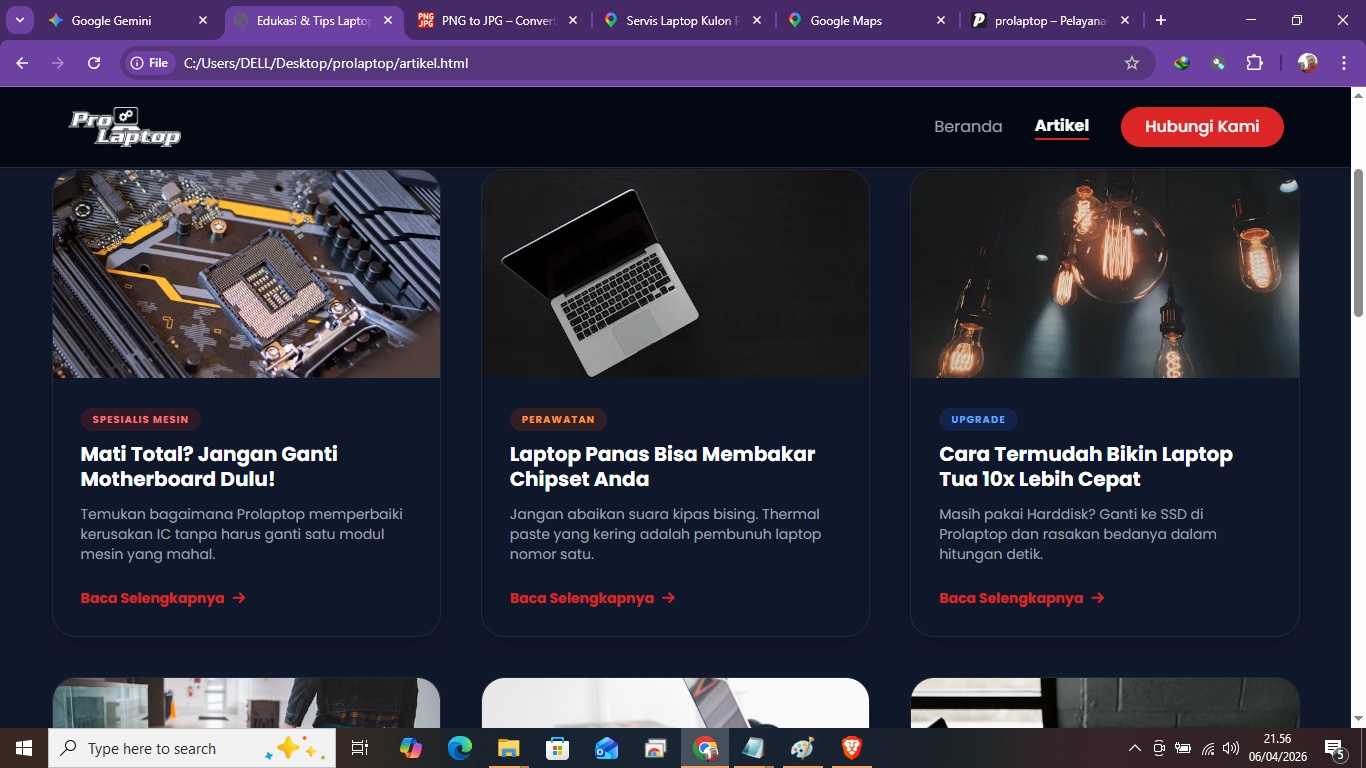Open Chrome three-dot menu

[x=1346, y=63]
